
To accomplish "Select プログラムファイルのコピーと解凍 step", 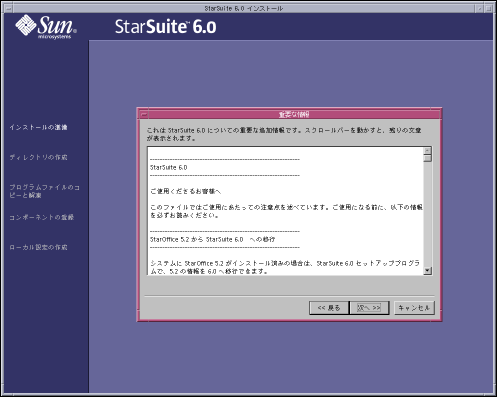I will [x=44, y=191].
